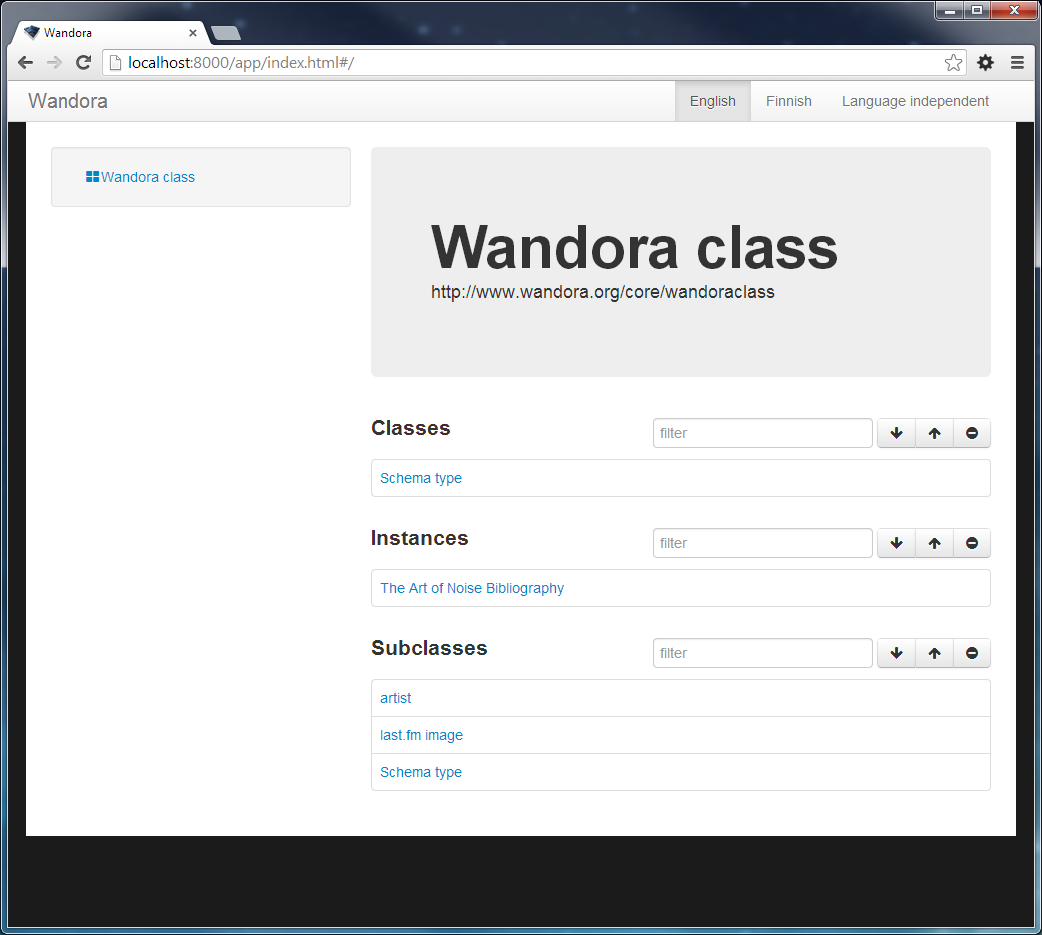
Task: Click the down arrow button in Subclasses section
Action: click(896, 653)
